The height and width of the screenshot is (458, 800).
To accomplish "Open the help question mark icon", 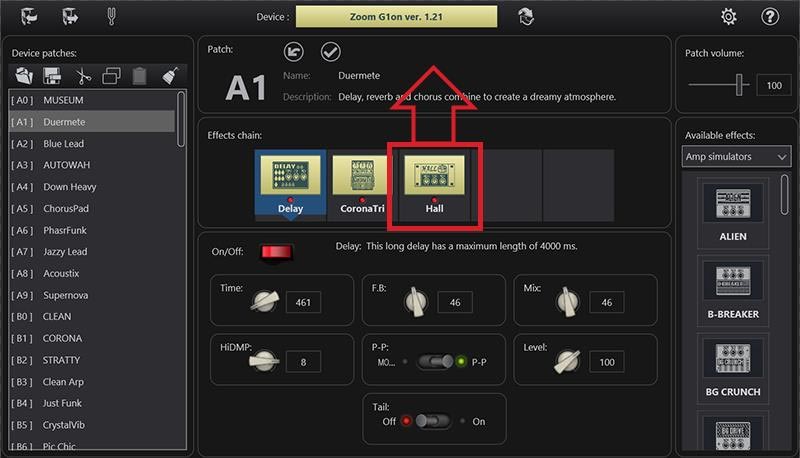I will pos(770,16).
